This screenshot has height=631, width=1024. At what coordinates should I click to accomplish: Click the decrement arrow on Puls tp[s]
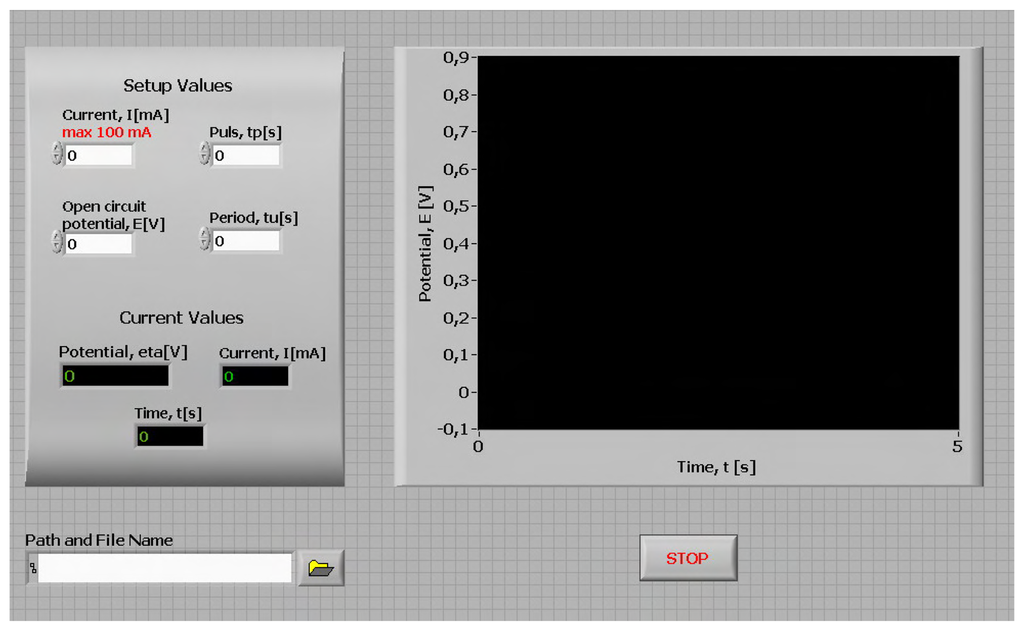click(203, 160)
